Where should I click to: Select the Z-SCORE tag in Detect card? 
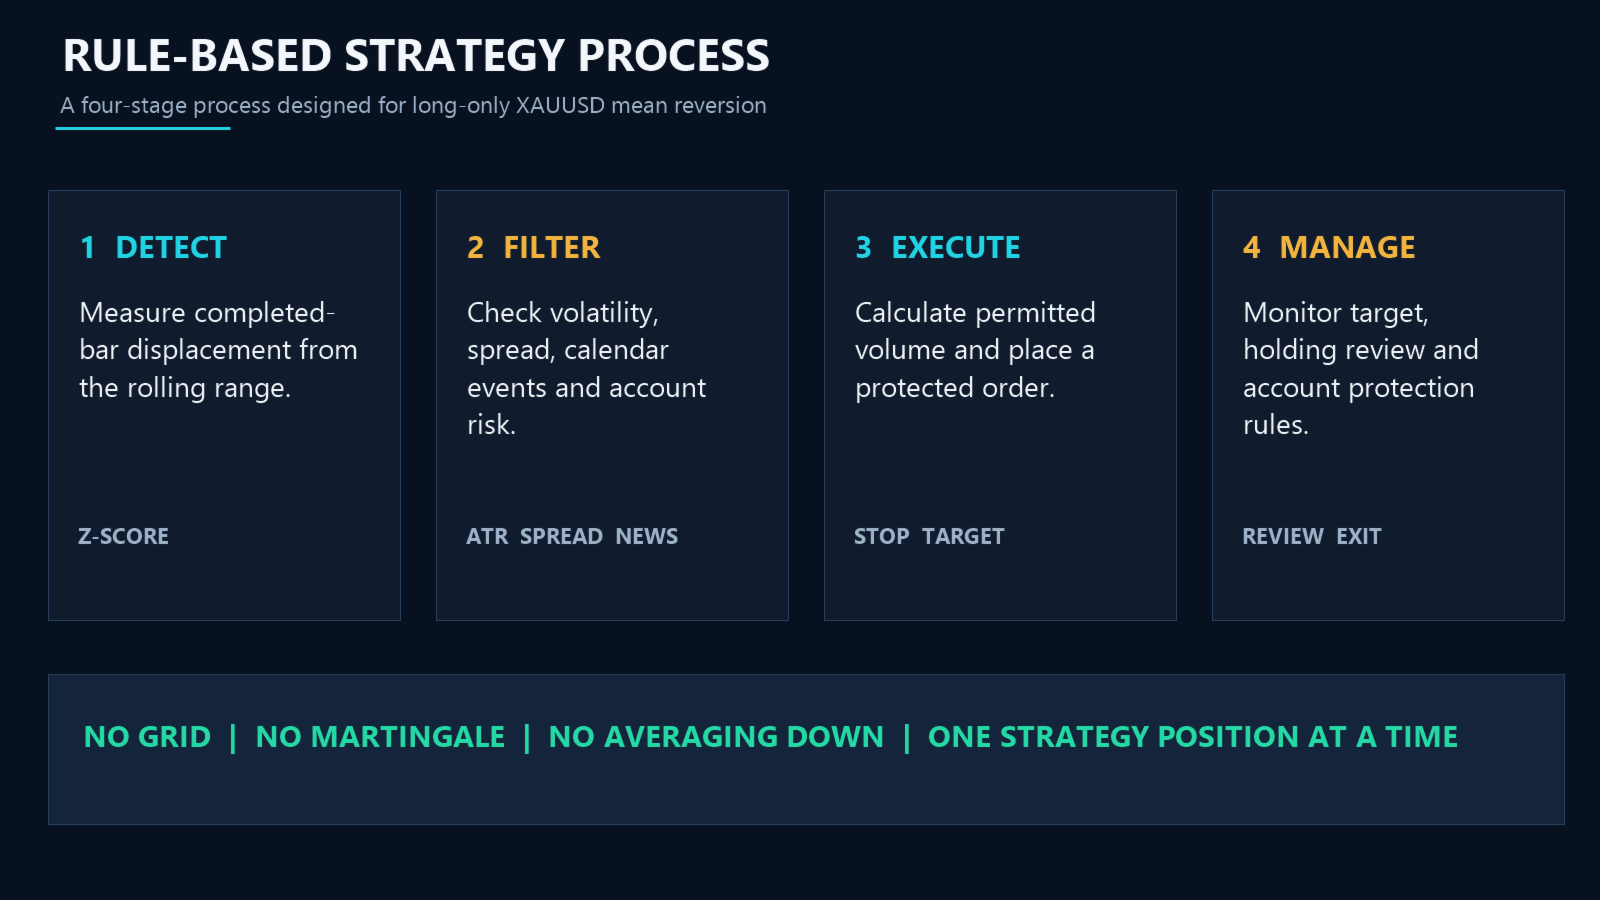(123, 536)
